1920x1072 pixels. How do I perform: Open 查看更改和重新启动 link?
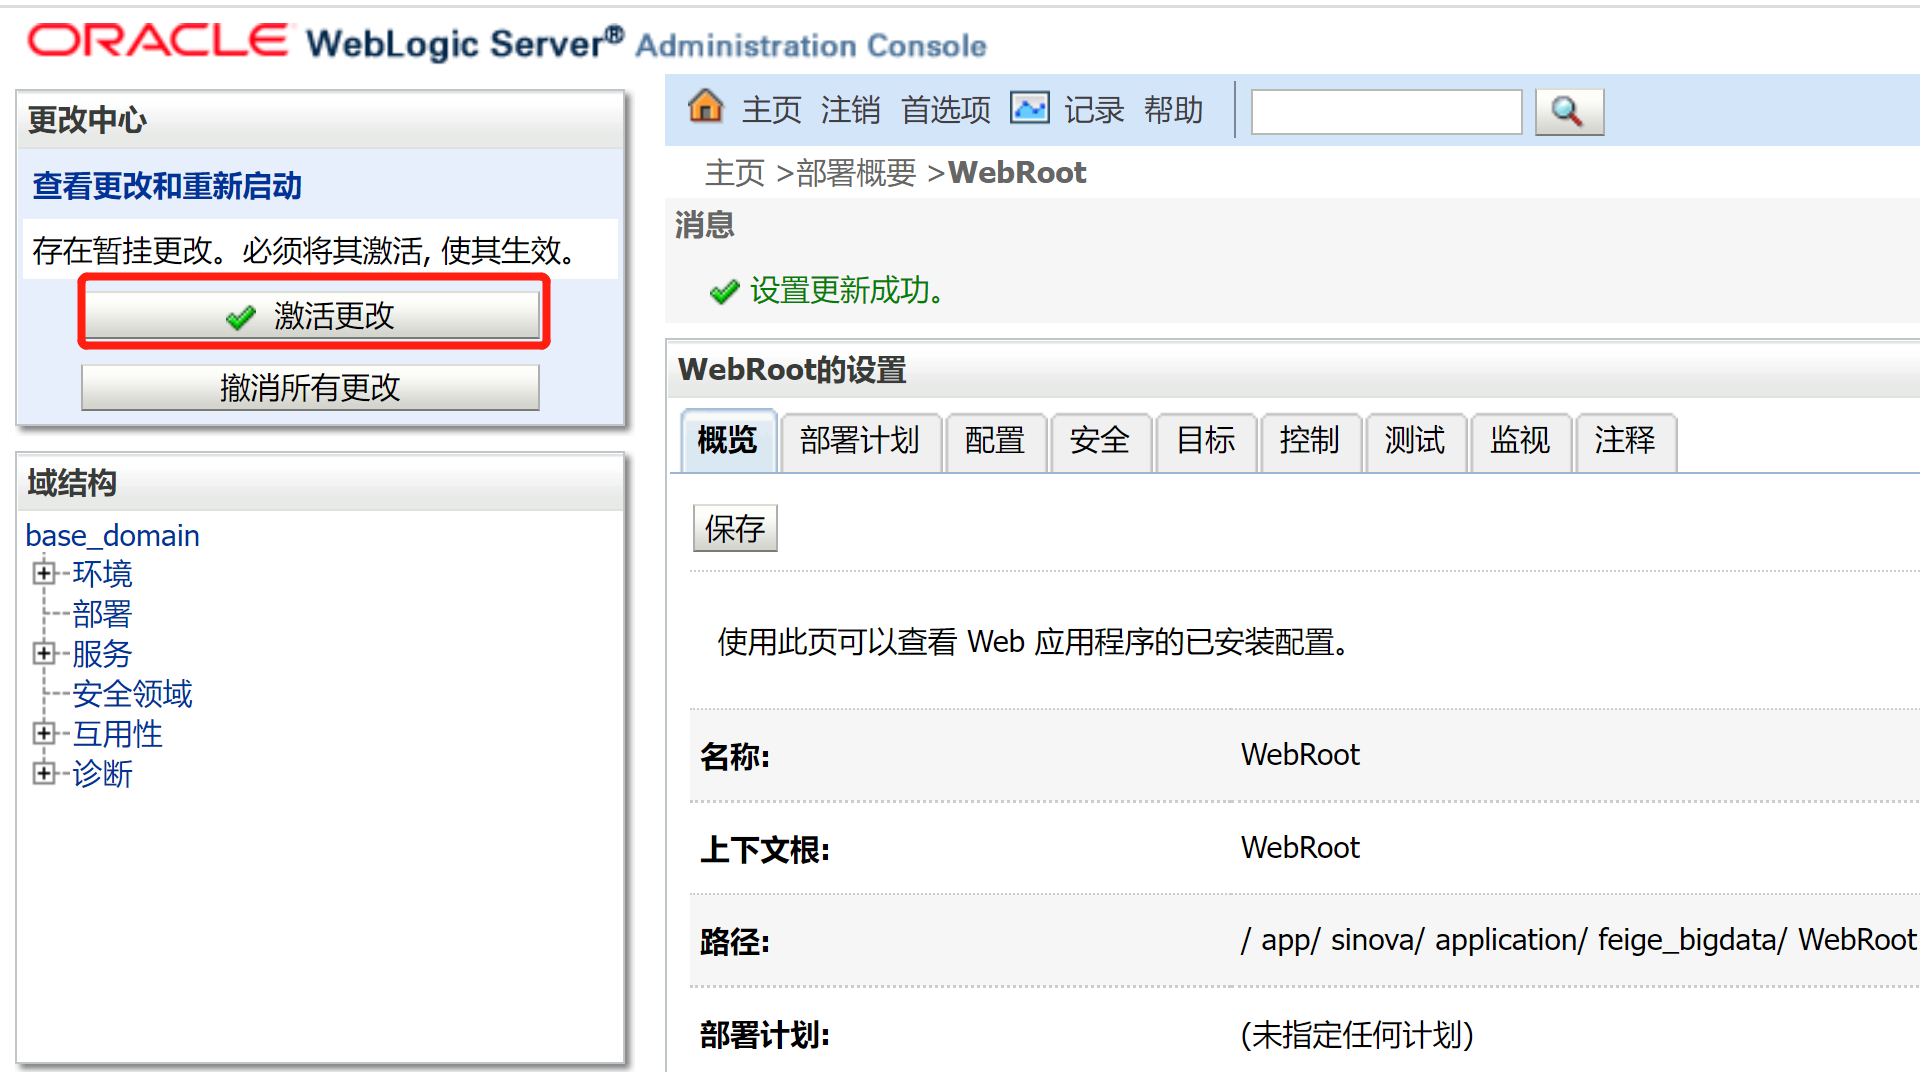coord(167,186)
